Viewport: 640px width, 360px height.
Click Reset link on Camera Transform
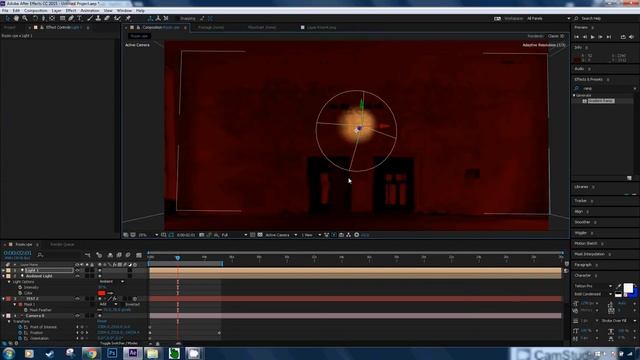point(102,322)
